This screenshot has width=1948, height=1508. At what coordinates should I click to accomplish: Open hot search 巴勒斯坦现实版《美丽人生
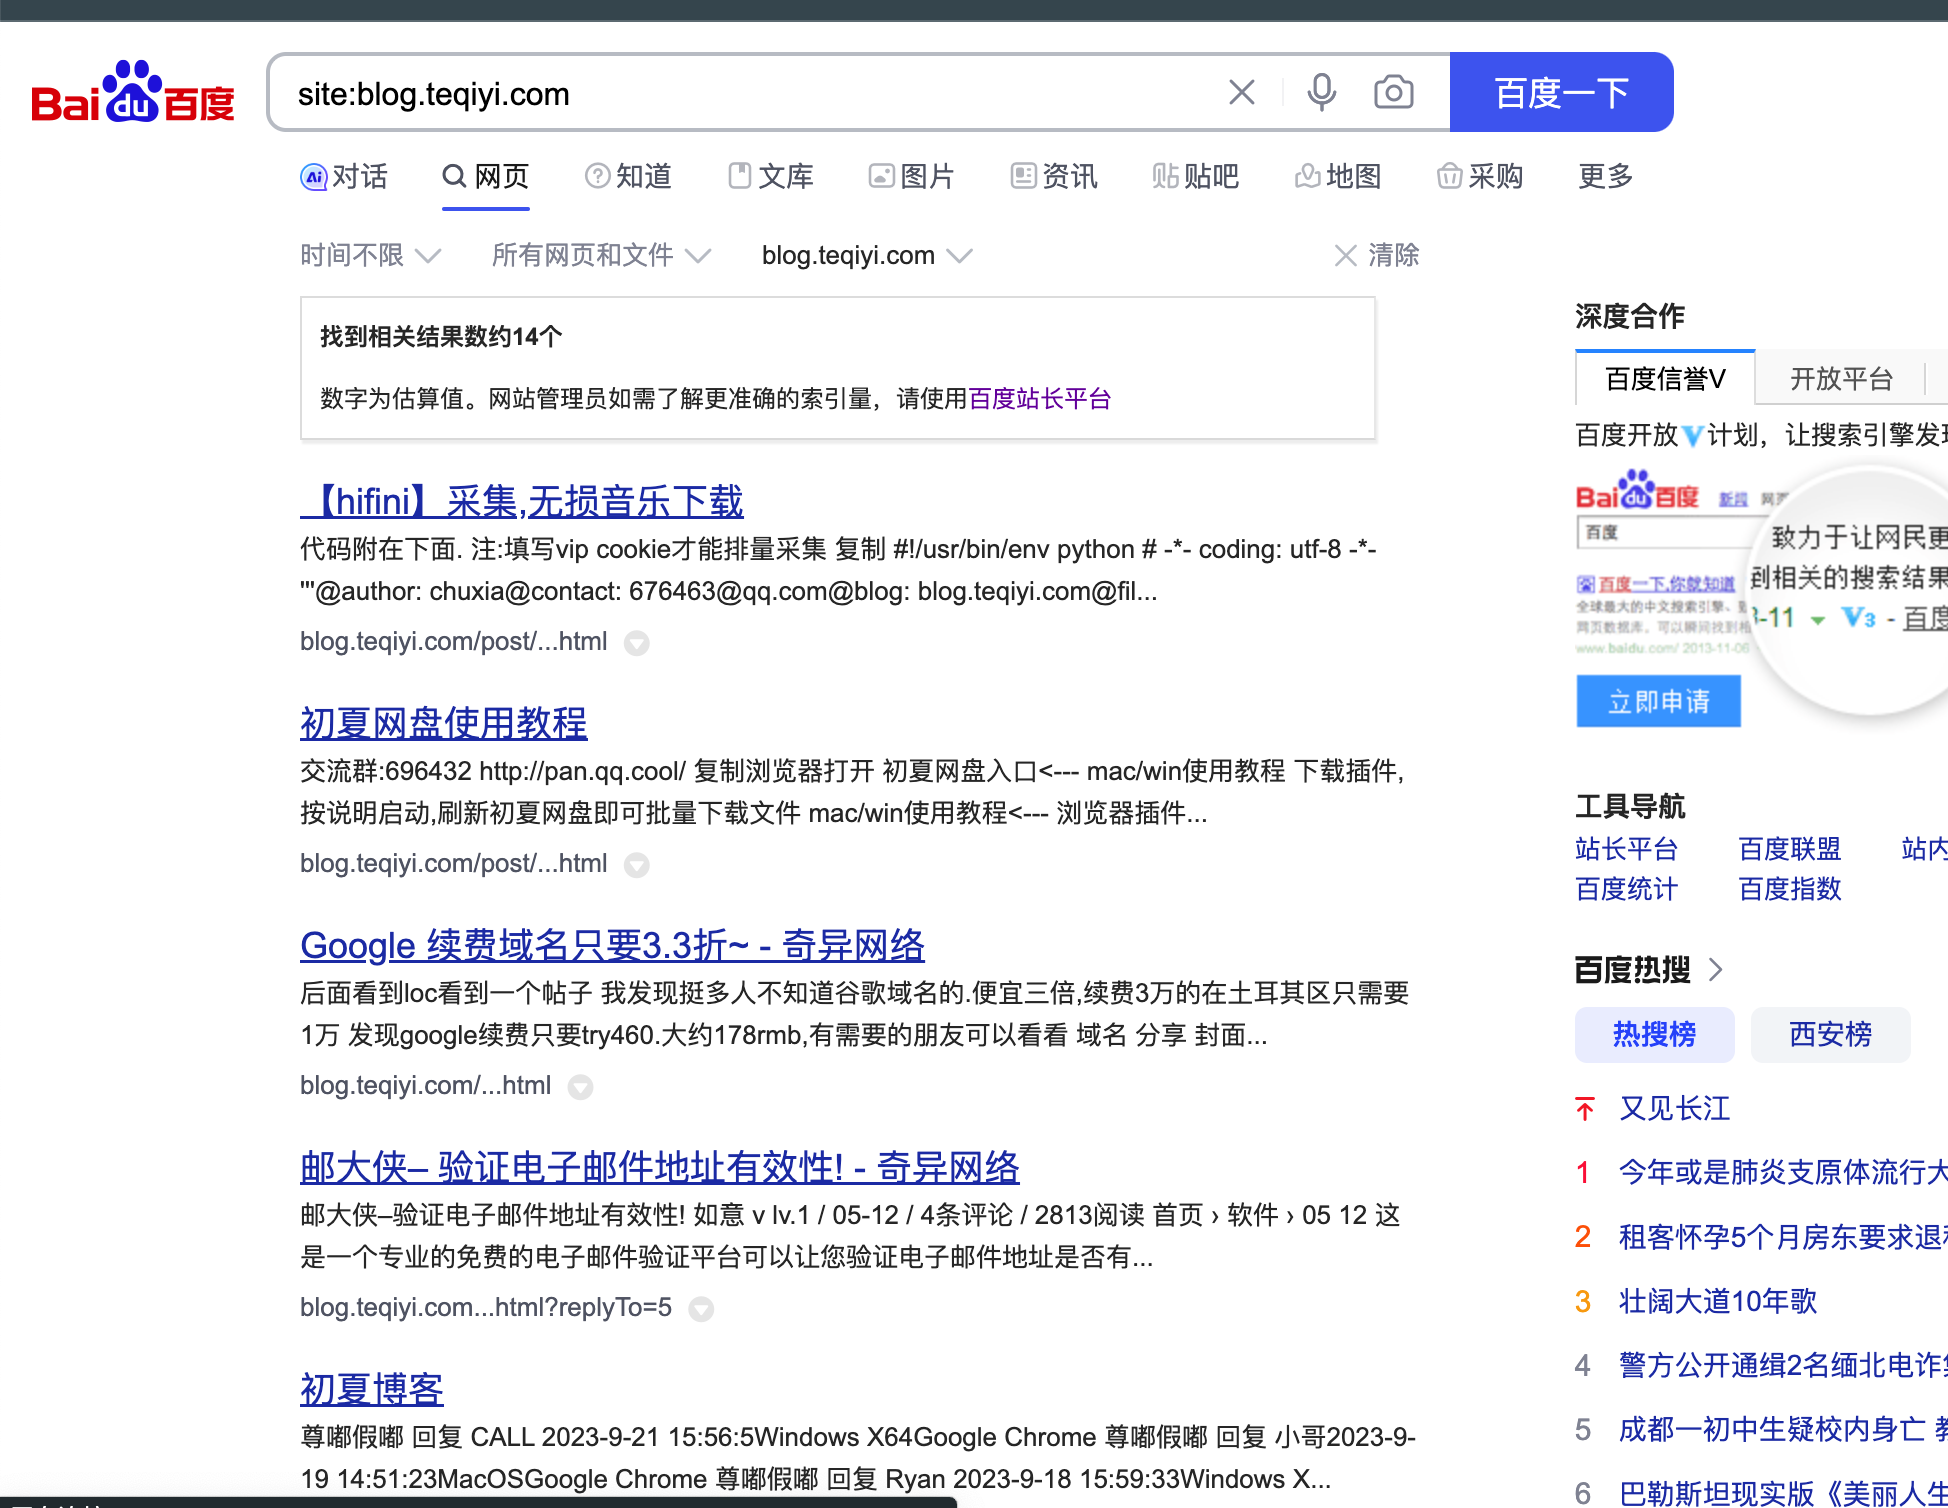(1783, 1493)
